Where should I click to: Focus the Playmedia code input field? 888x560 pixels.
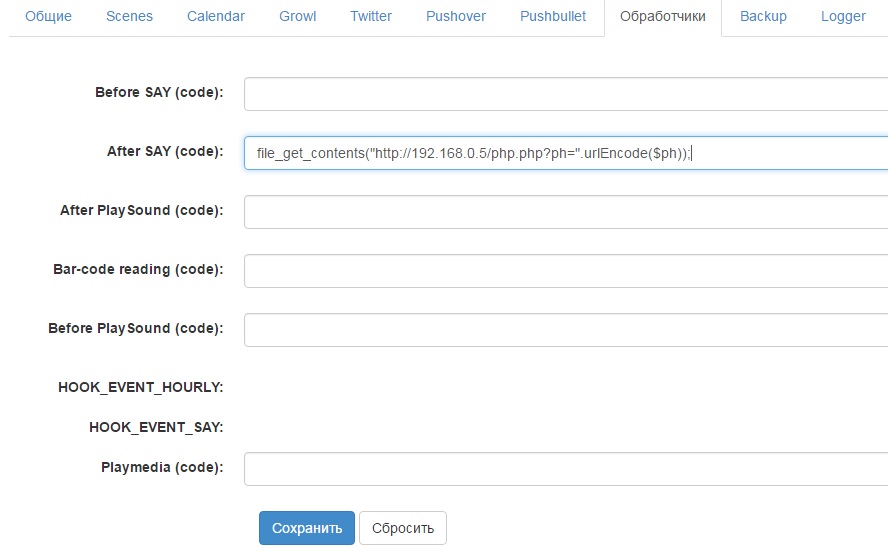click(x=565, y=468)
